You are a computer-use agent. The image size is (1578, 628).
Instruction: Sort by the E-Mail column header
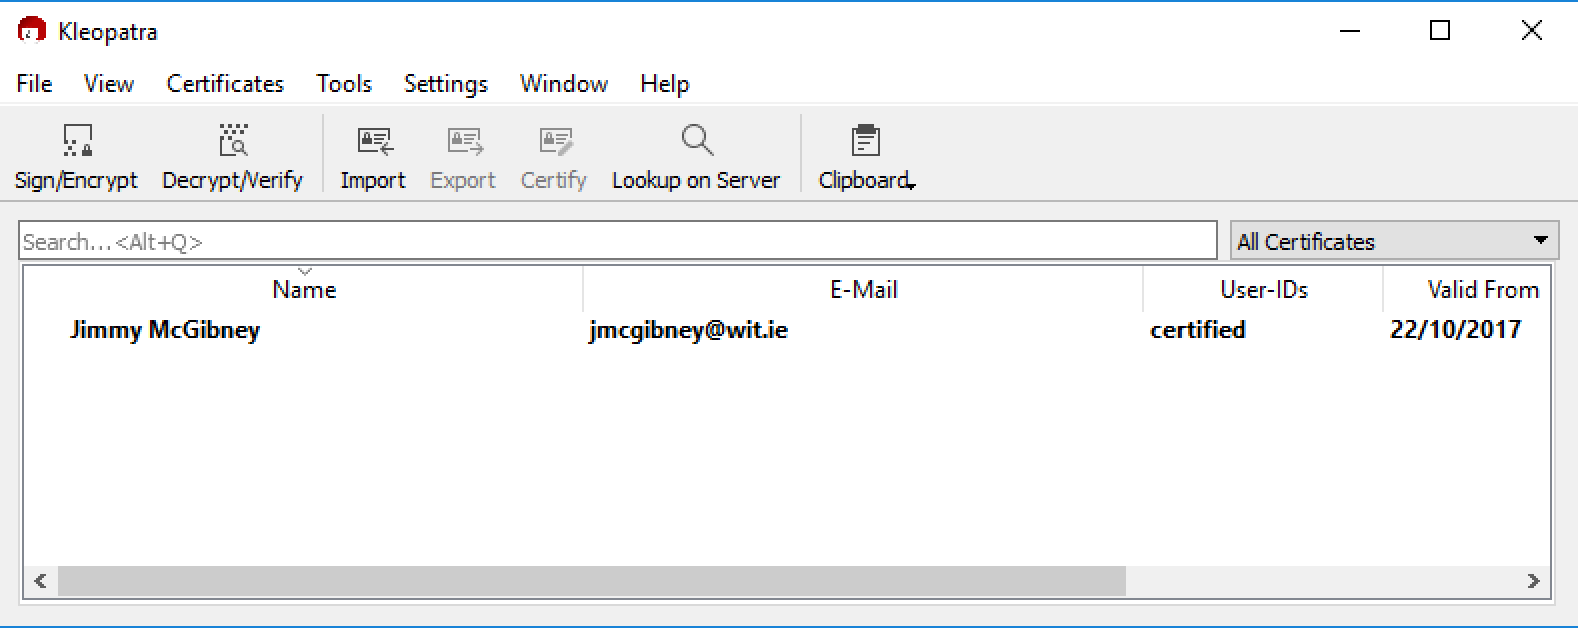click(x=864, y=290)
